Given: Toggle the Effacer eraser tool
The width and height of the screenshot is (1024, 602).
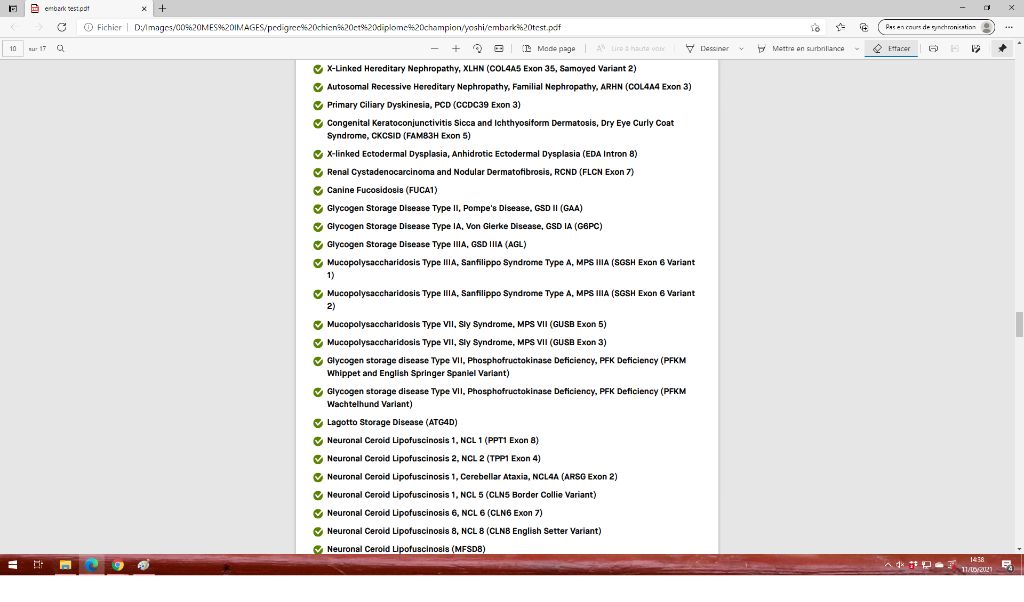Looking at the screenshot, I should pyautogui.click(x=891, y=48).
